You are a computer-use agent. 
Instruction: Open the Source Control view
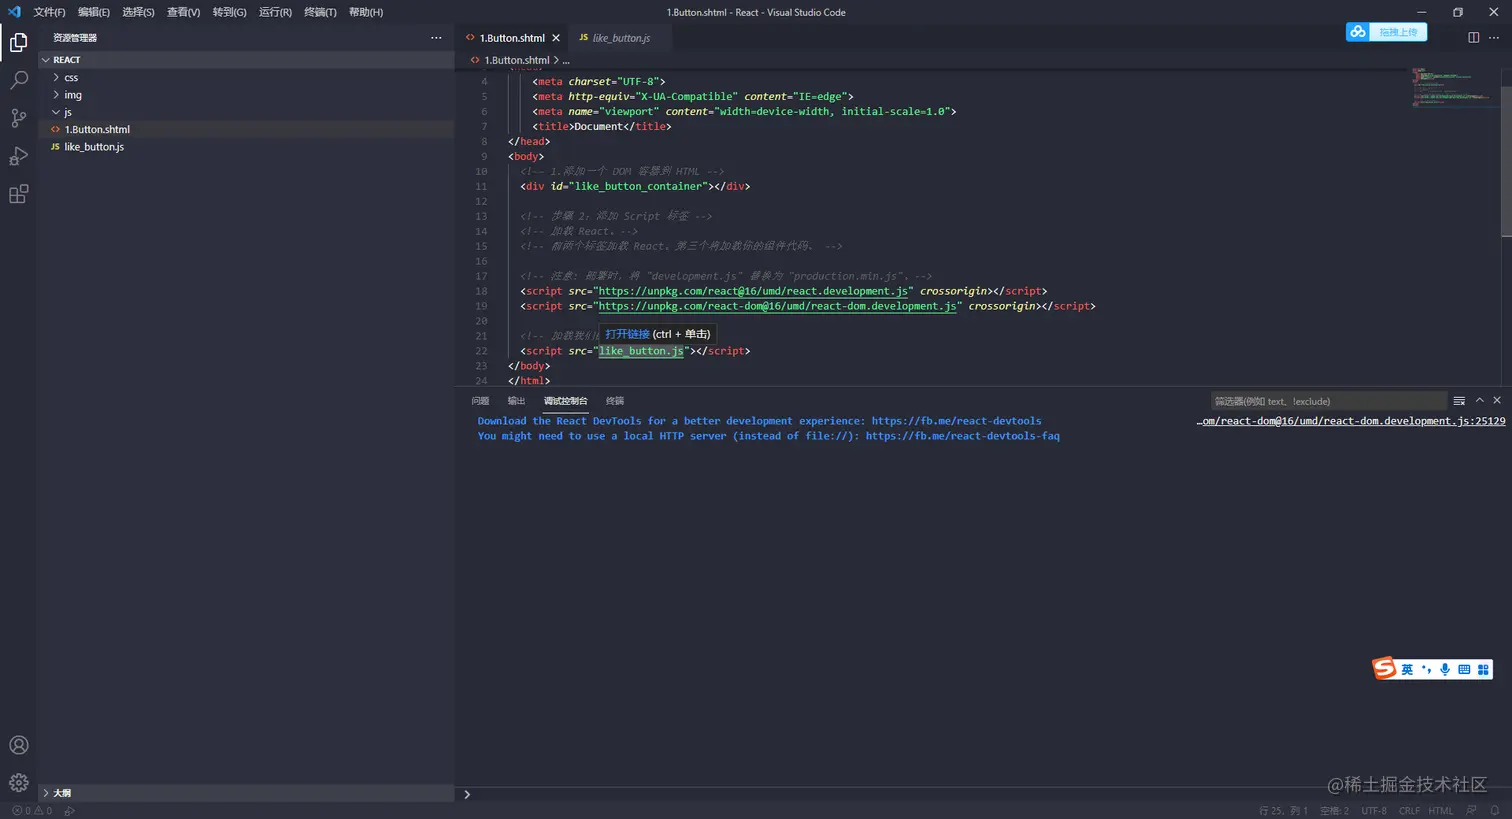coord(18,118)
